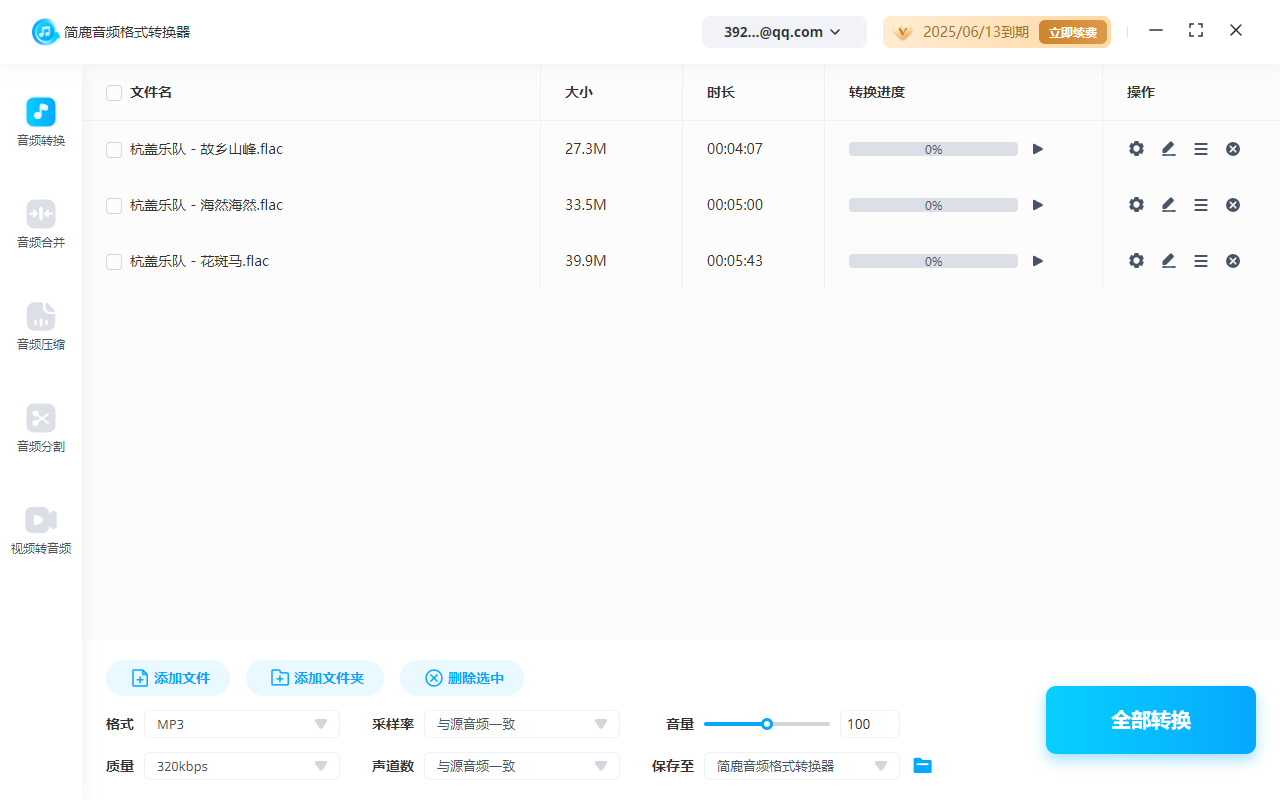Remove 花斑马.flac using its delete icon
This screenshot has height=800, width=1280.
pos(1233,260)
